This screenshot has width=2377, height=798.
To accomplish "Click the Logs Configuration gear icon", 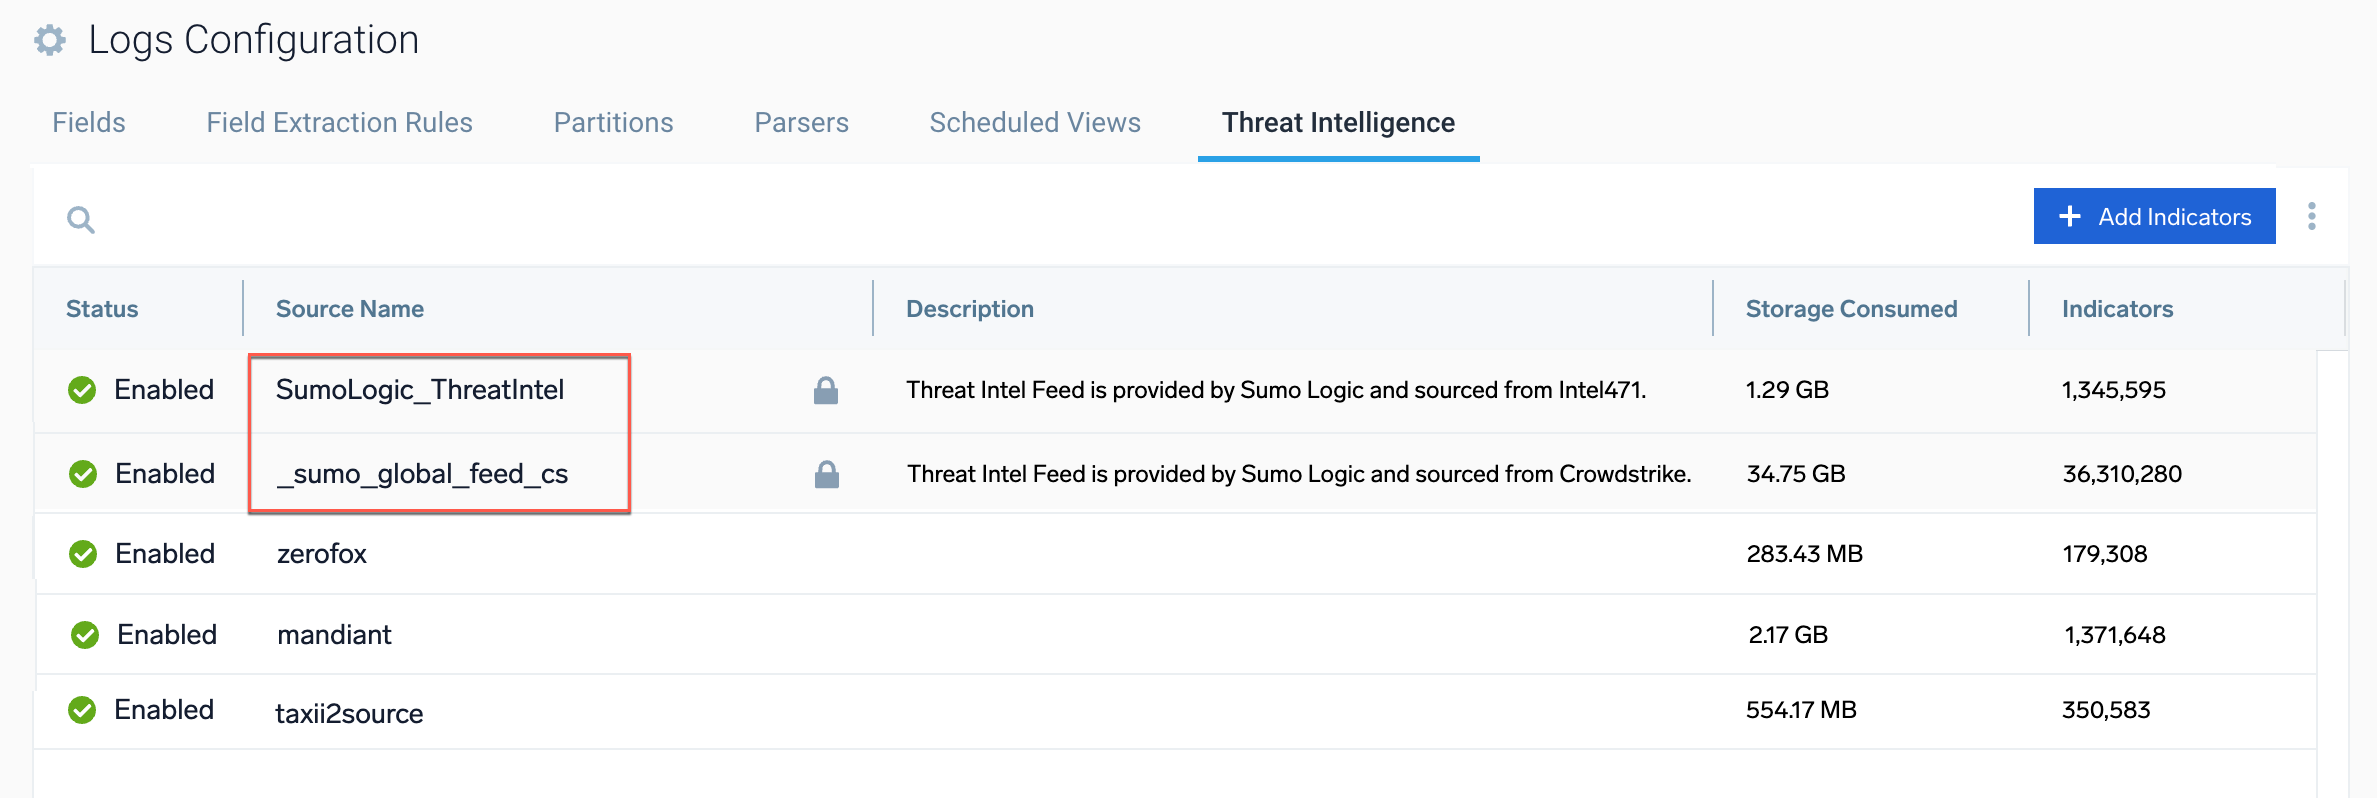I will 50,40.
